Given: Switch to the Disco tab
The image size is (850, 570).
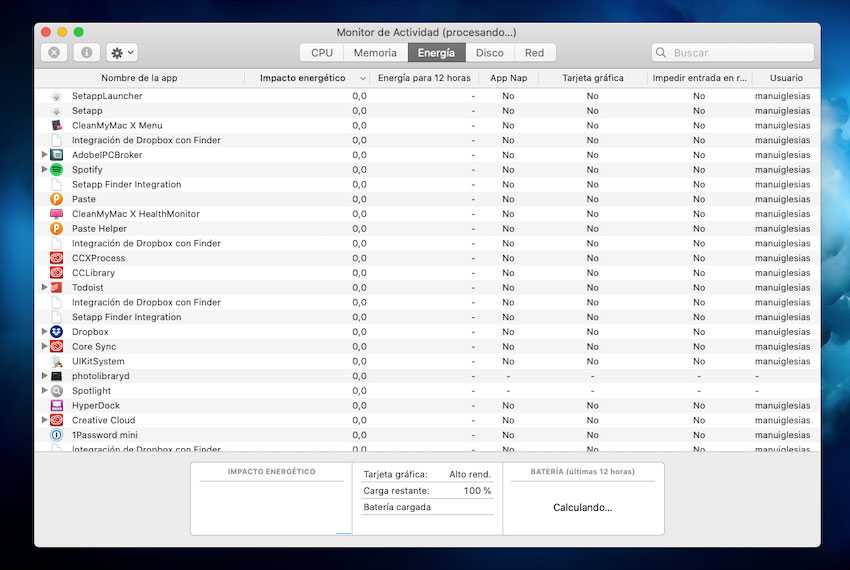Looking at the screenshot, I should [x=490, y=53].
